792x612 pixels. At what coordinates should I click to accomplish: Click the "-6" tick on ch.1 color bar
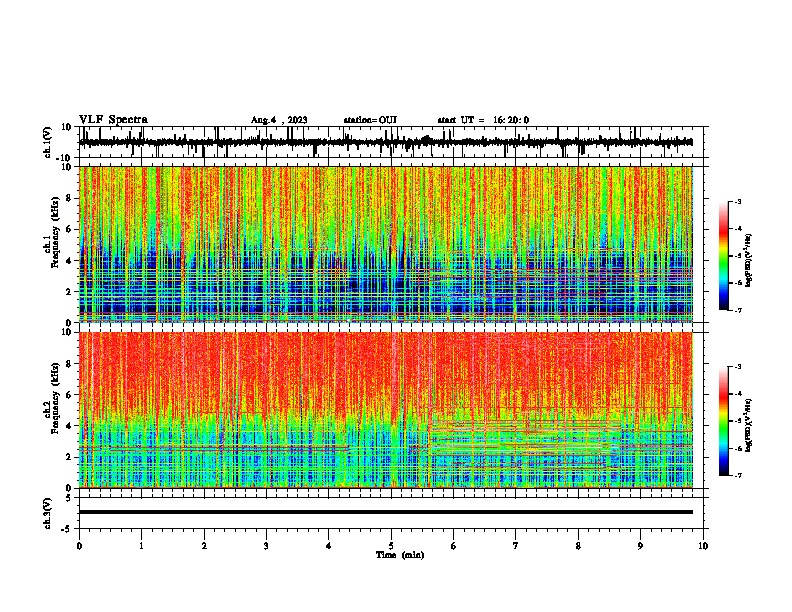[x=737, y=283]
